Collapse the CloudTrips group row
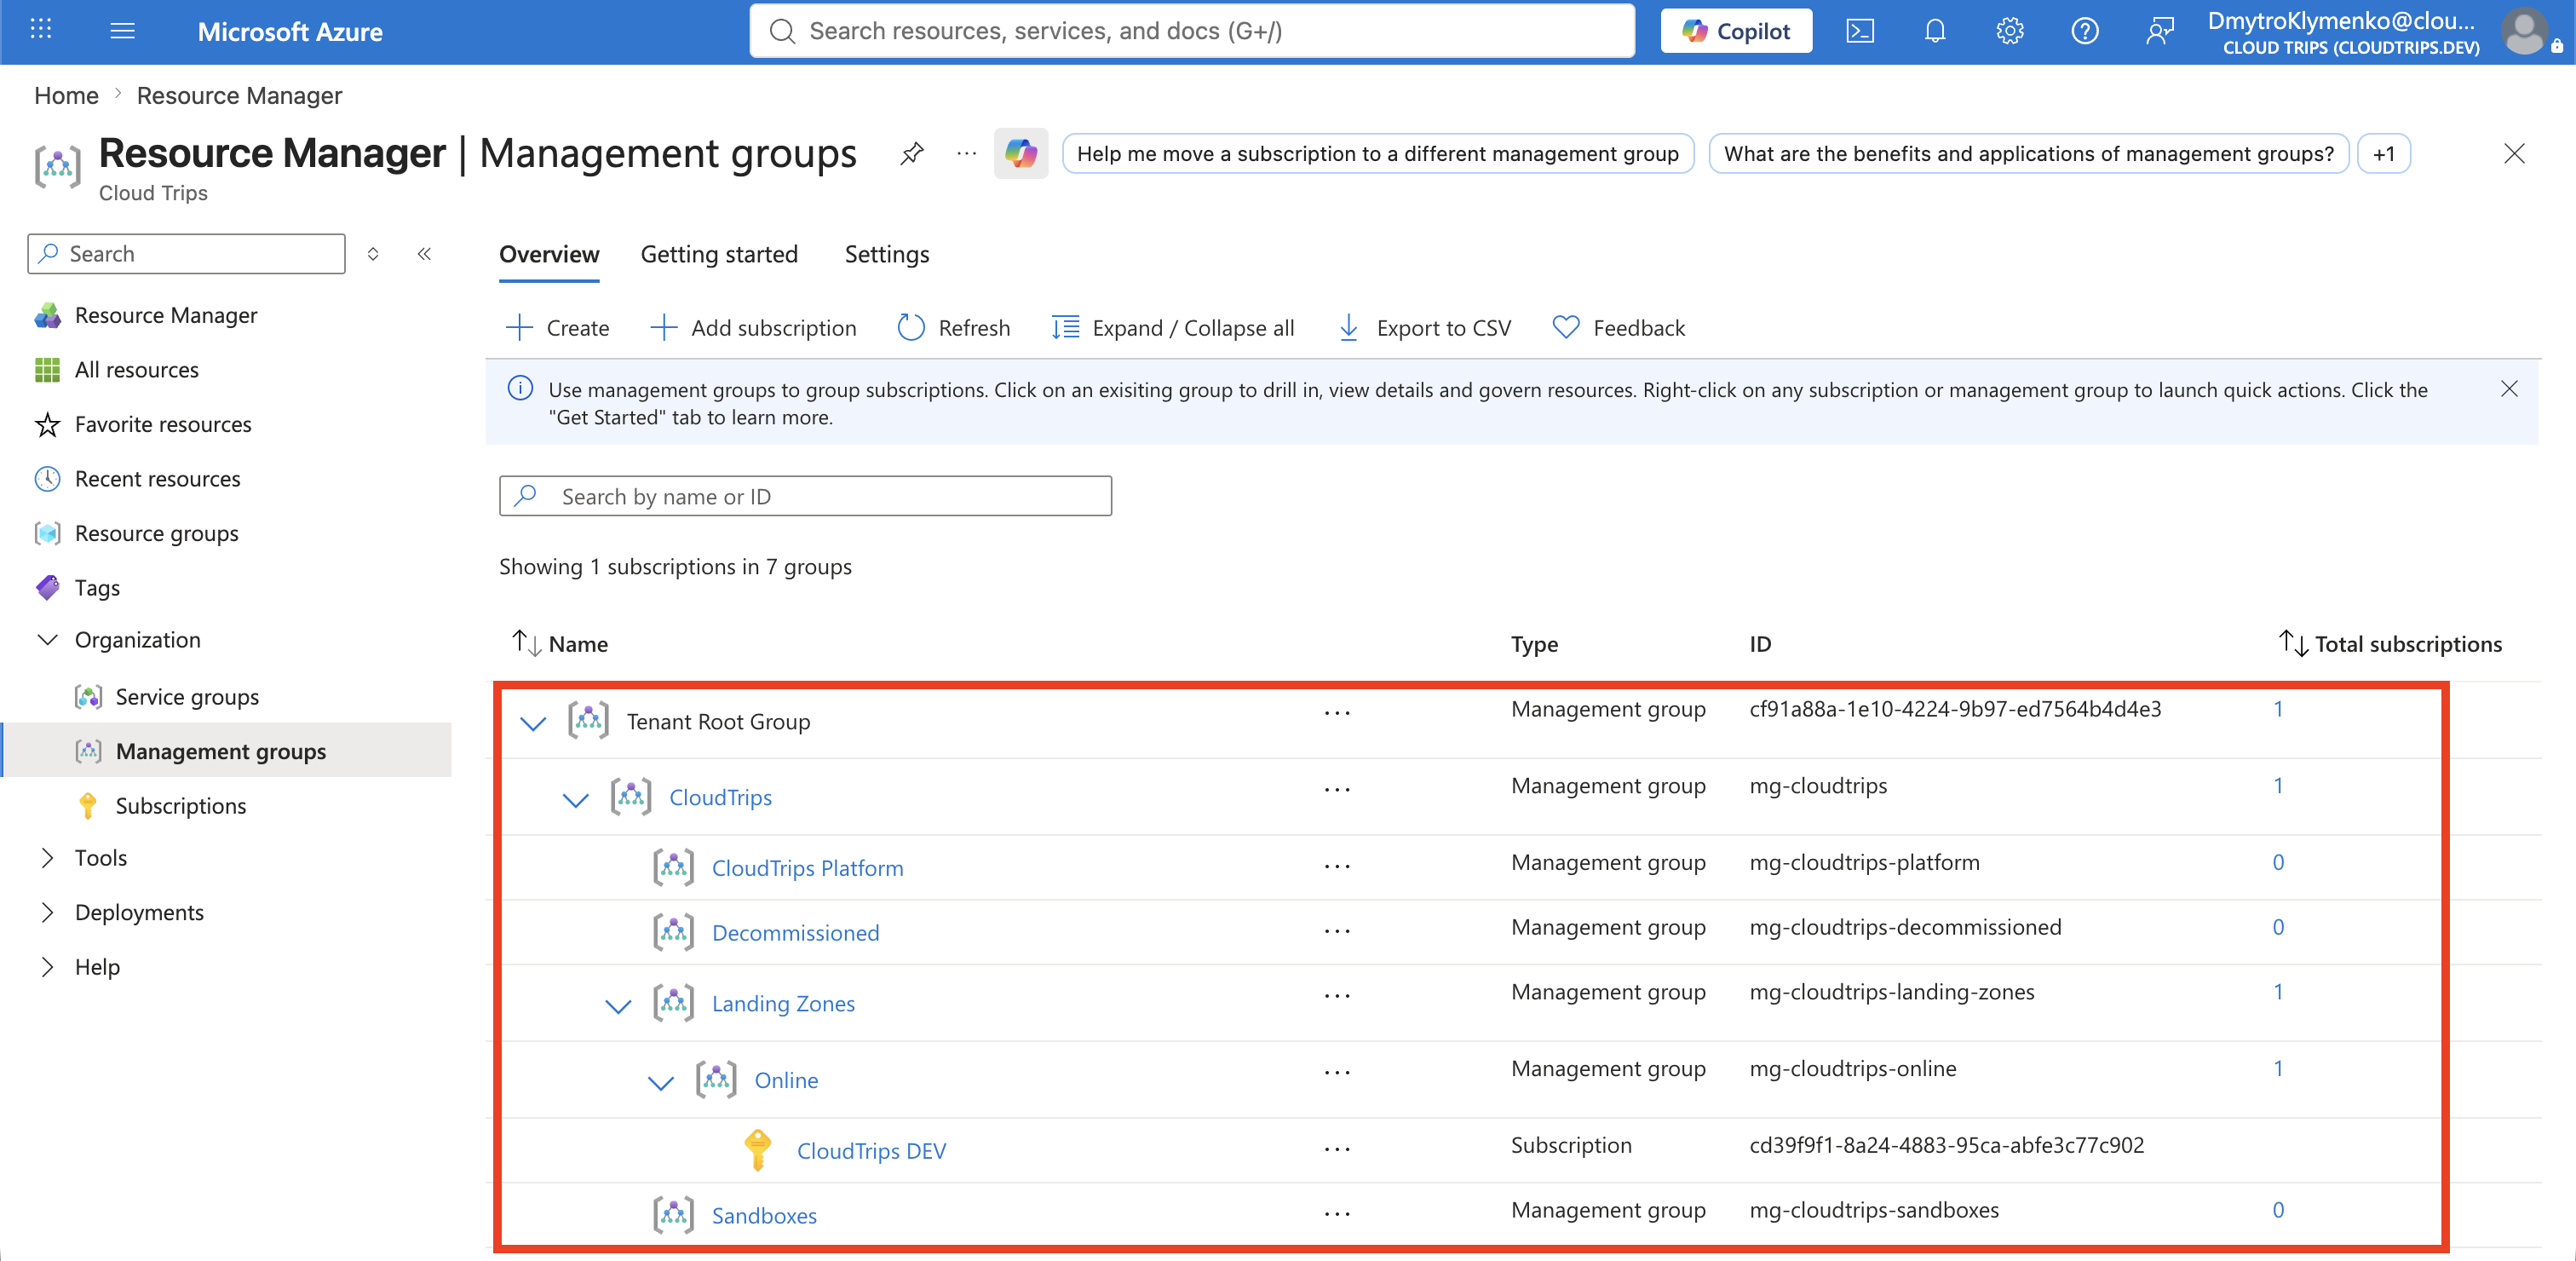The width and height of the screenshot is (2576, 1261). coord(575,799)
